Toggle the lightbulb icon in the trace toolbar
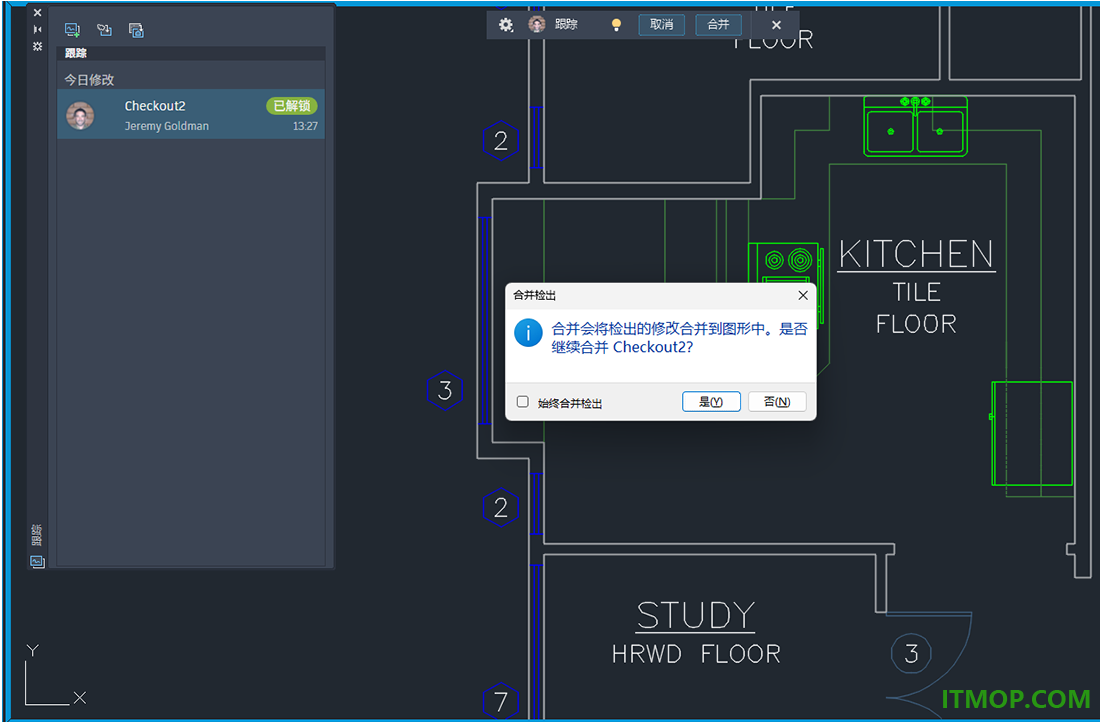The width and height of the screenshot is (1100, 722). tap(616, 25)
